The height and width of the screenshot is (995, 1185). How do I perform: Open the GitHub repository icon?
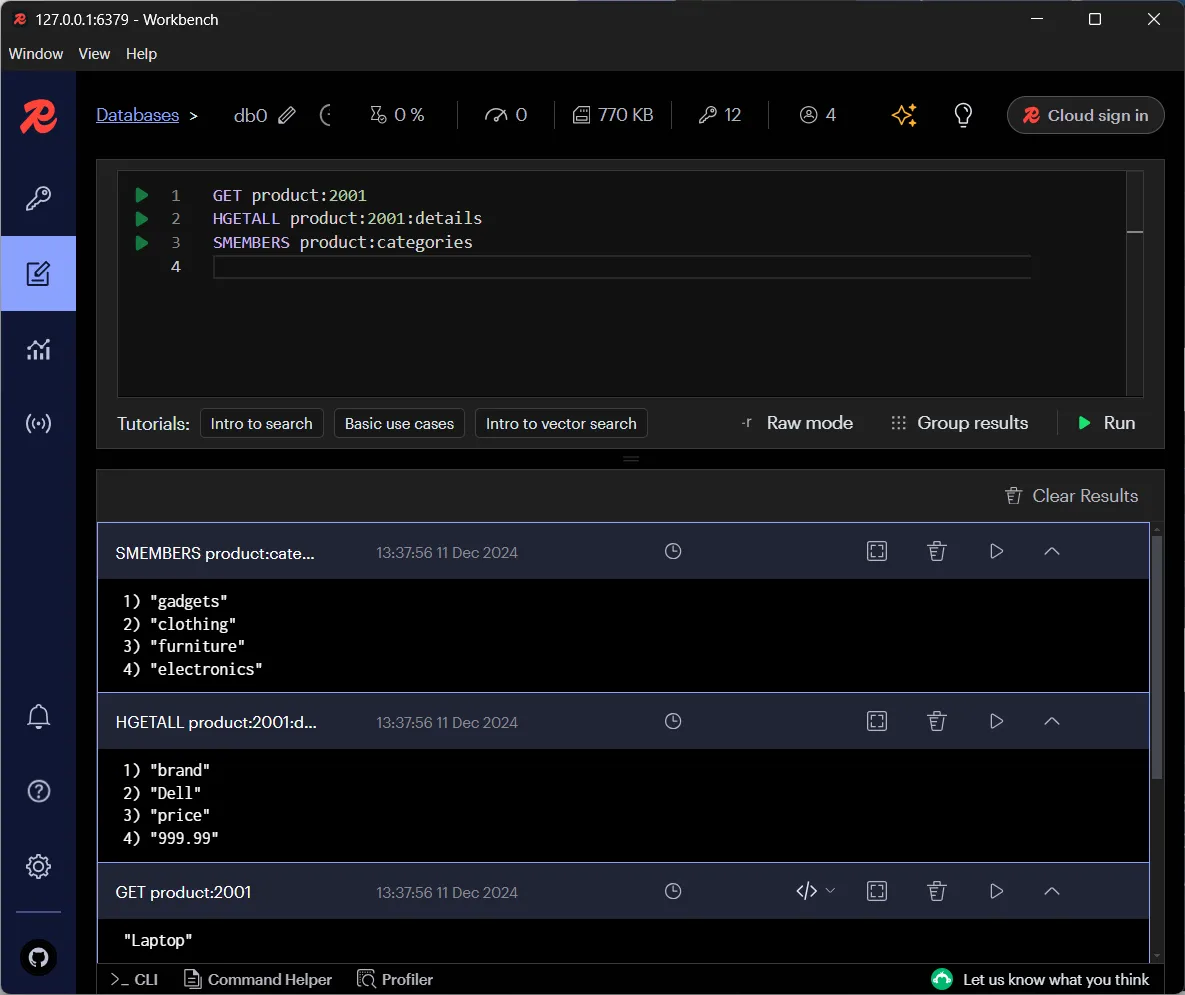pos(38,958)
